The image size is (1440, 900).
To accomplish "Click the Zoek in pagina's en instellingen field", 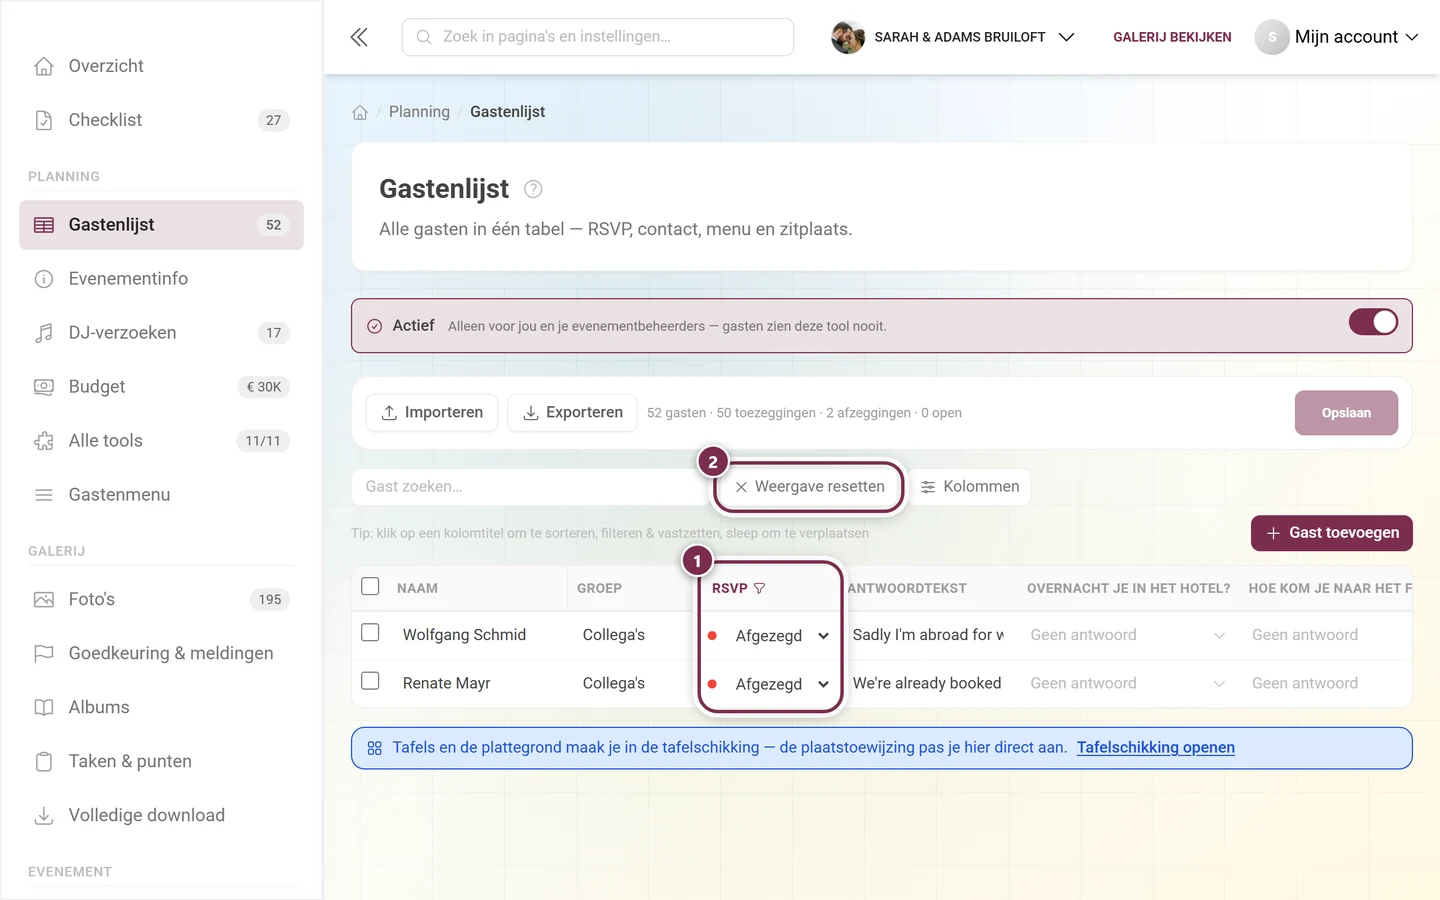I will 598,37.
